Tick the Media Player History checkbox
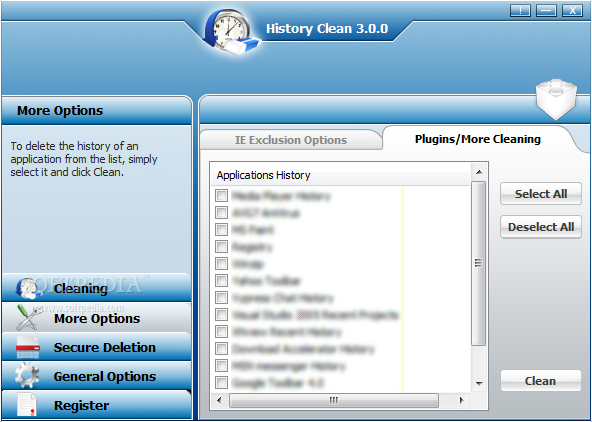This screenshot has width=592, height=422. tap(222, 196)
